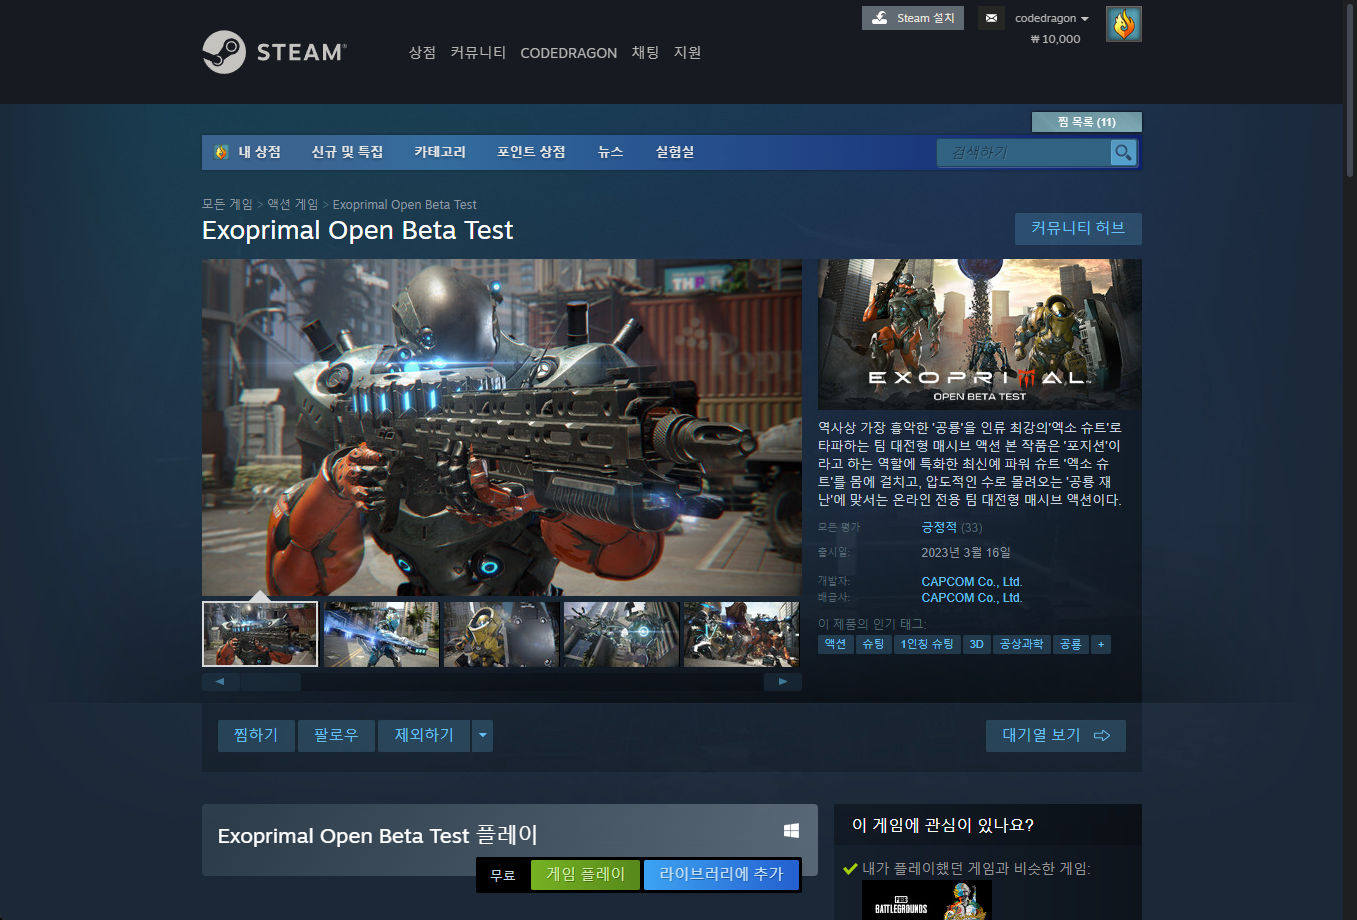Click the thumbnail strip scrollbar handle
Screen dimensions: 1357x920
(x=271, y=682)
